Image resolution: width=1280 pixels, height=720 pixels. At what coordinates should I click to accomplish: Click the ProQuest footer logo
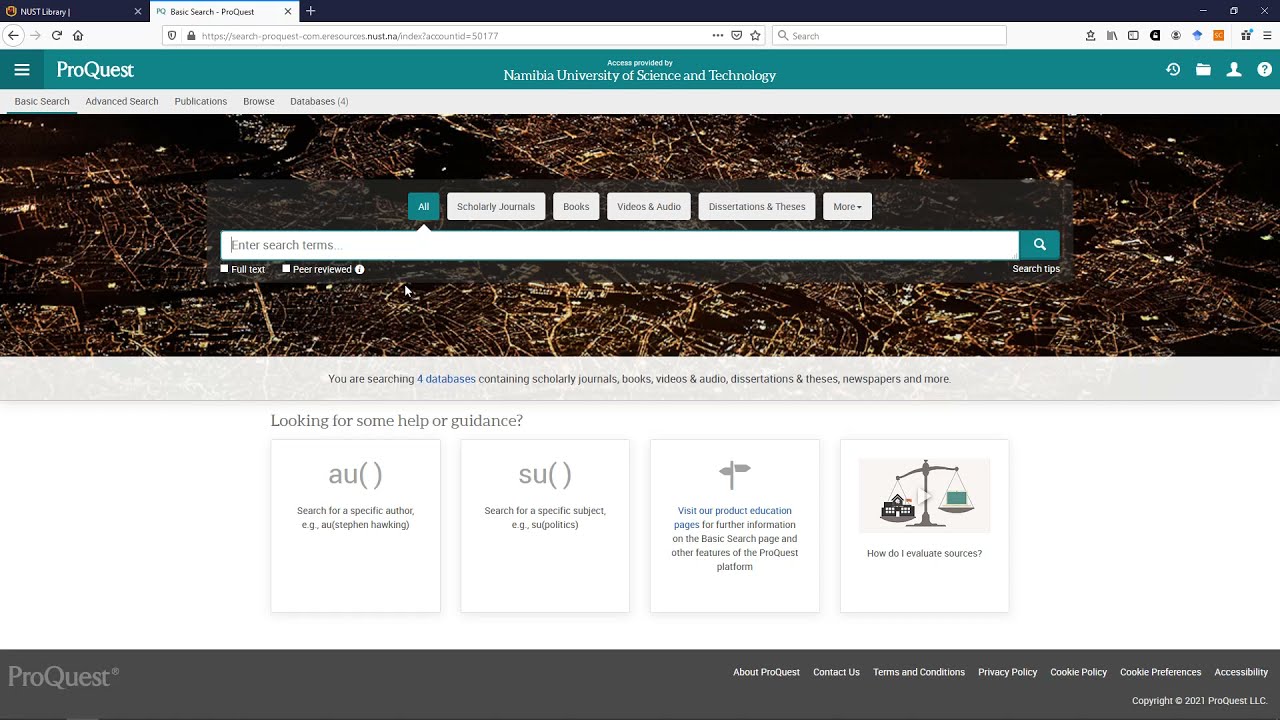click(x=63, y=677)
